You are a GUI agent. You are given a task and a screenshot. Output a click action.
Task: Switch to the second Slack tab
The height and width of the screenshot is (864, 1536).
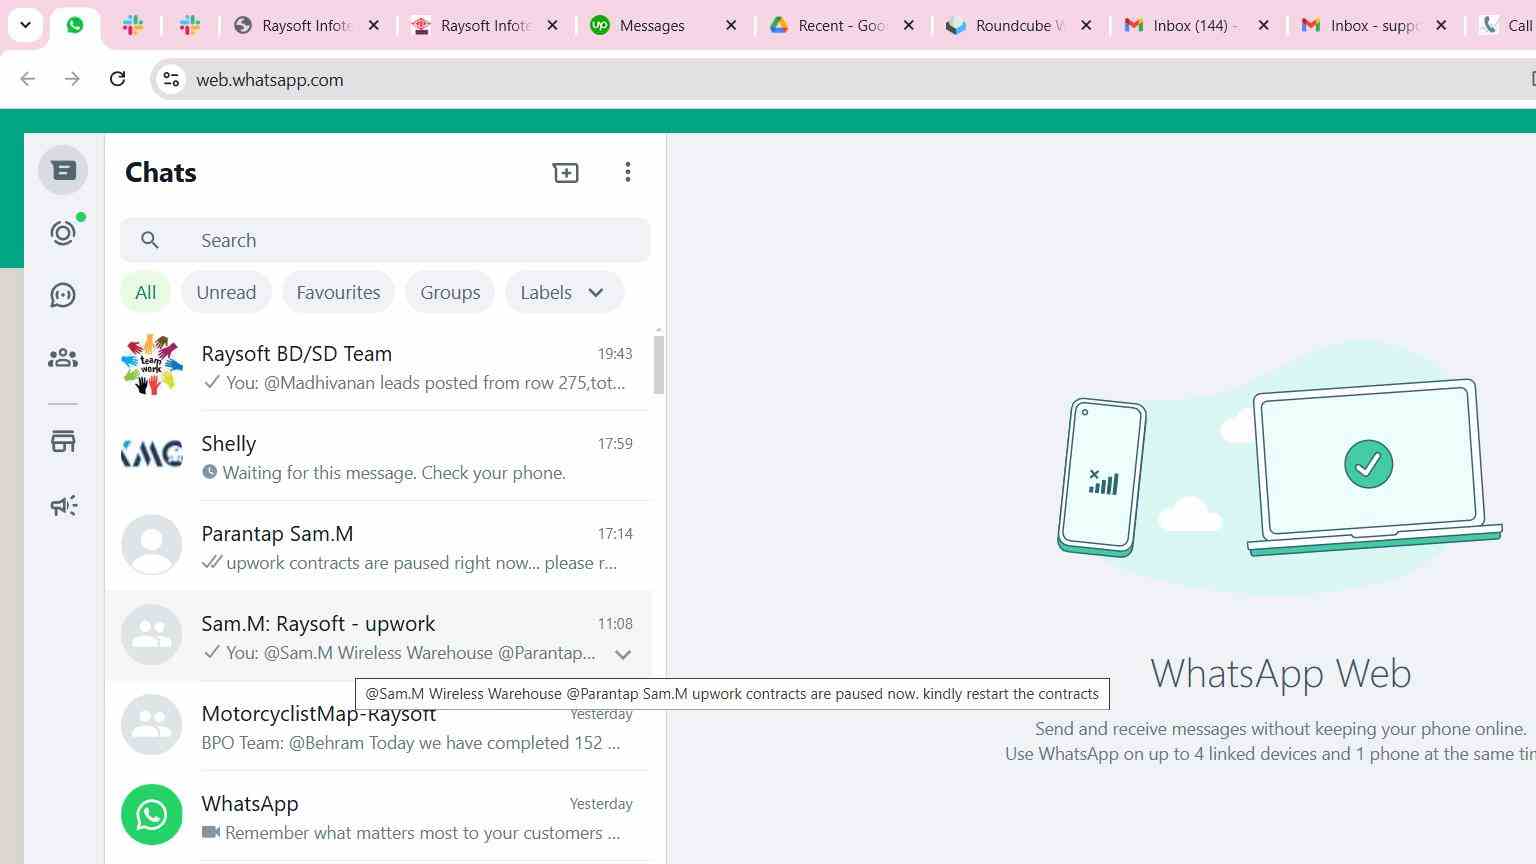pyautogui.click(x=190, y=25)
